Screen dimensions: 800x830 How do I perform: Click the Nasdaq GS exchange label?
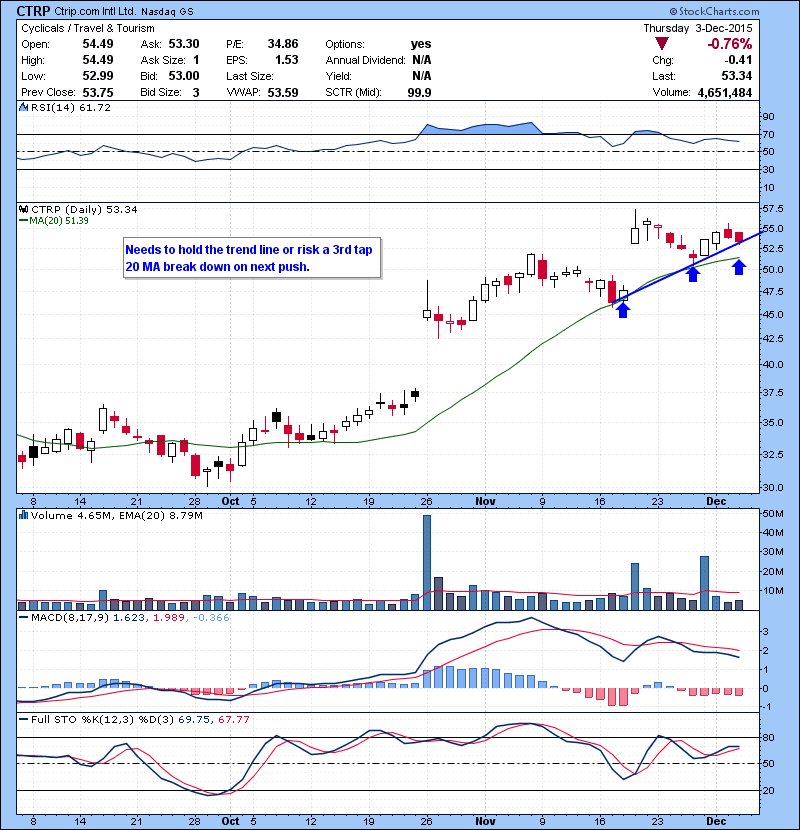(167, 11)
